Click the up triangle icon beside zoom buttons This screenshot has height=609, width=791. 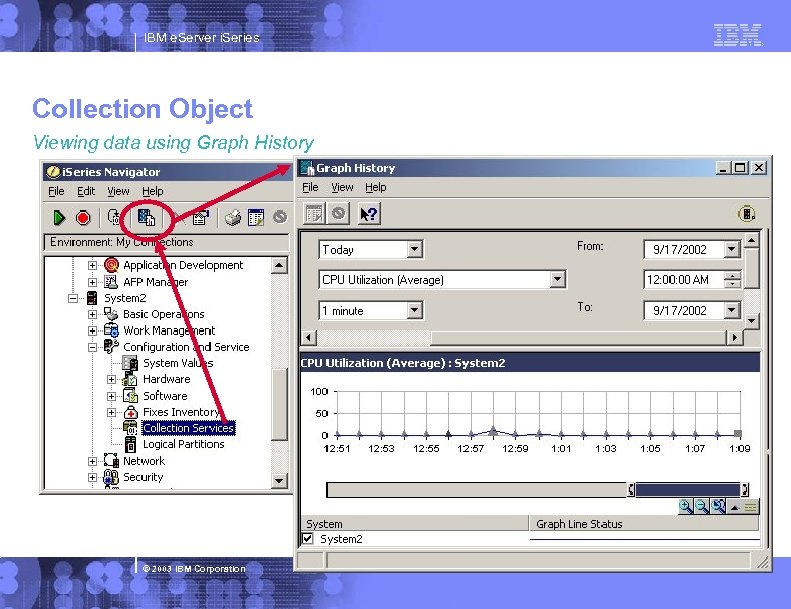coord(734,507)
